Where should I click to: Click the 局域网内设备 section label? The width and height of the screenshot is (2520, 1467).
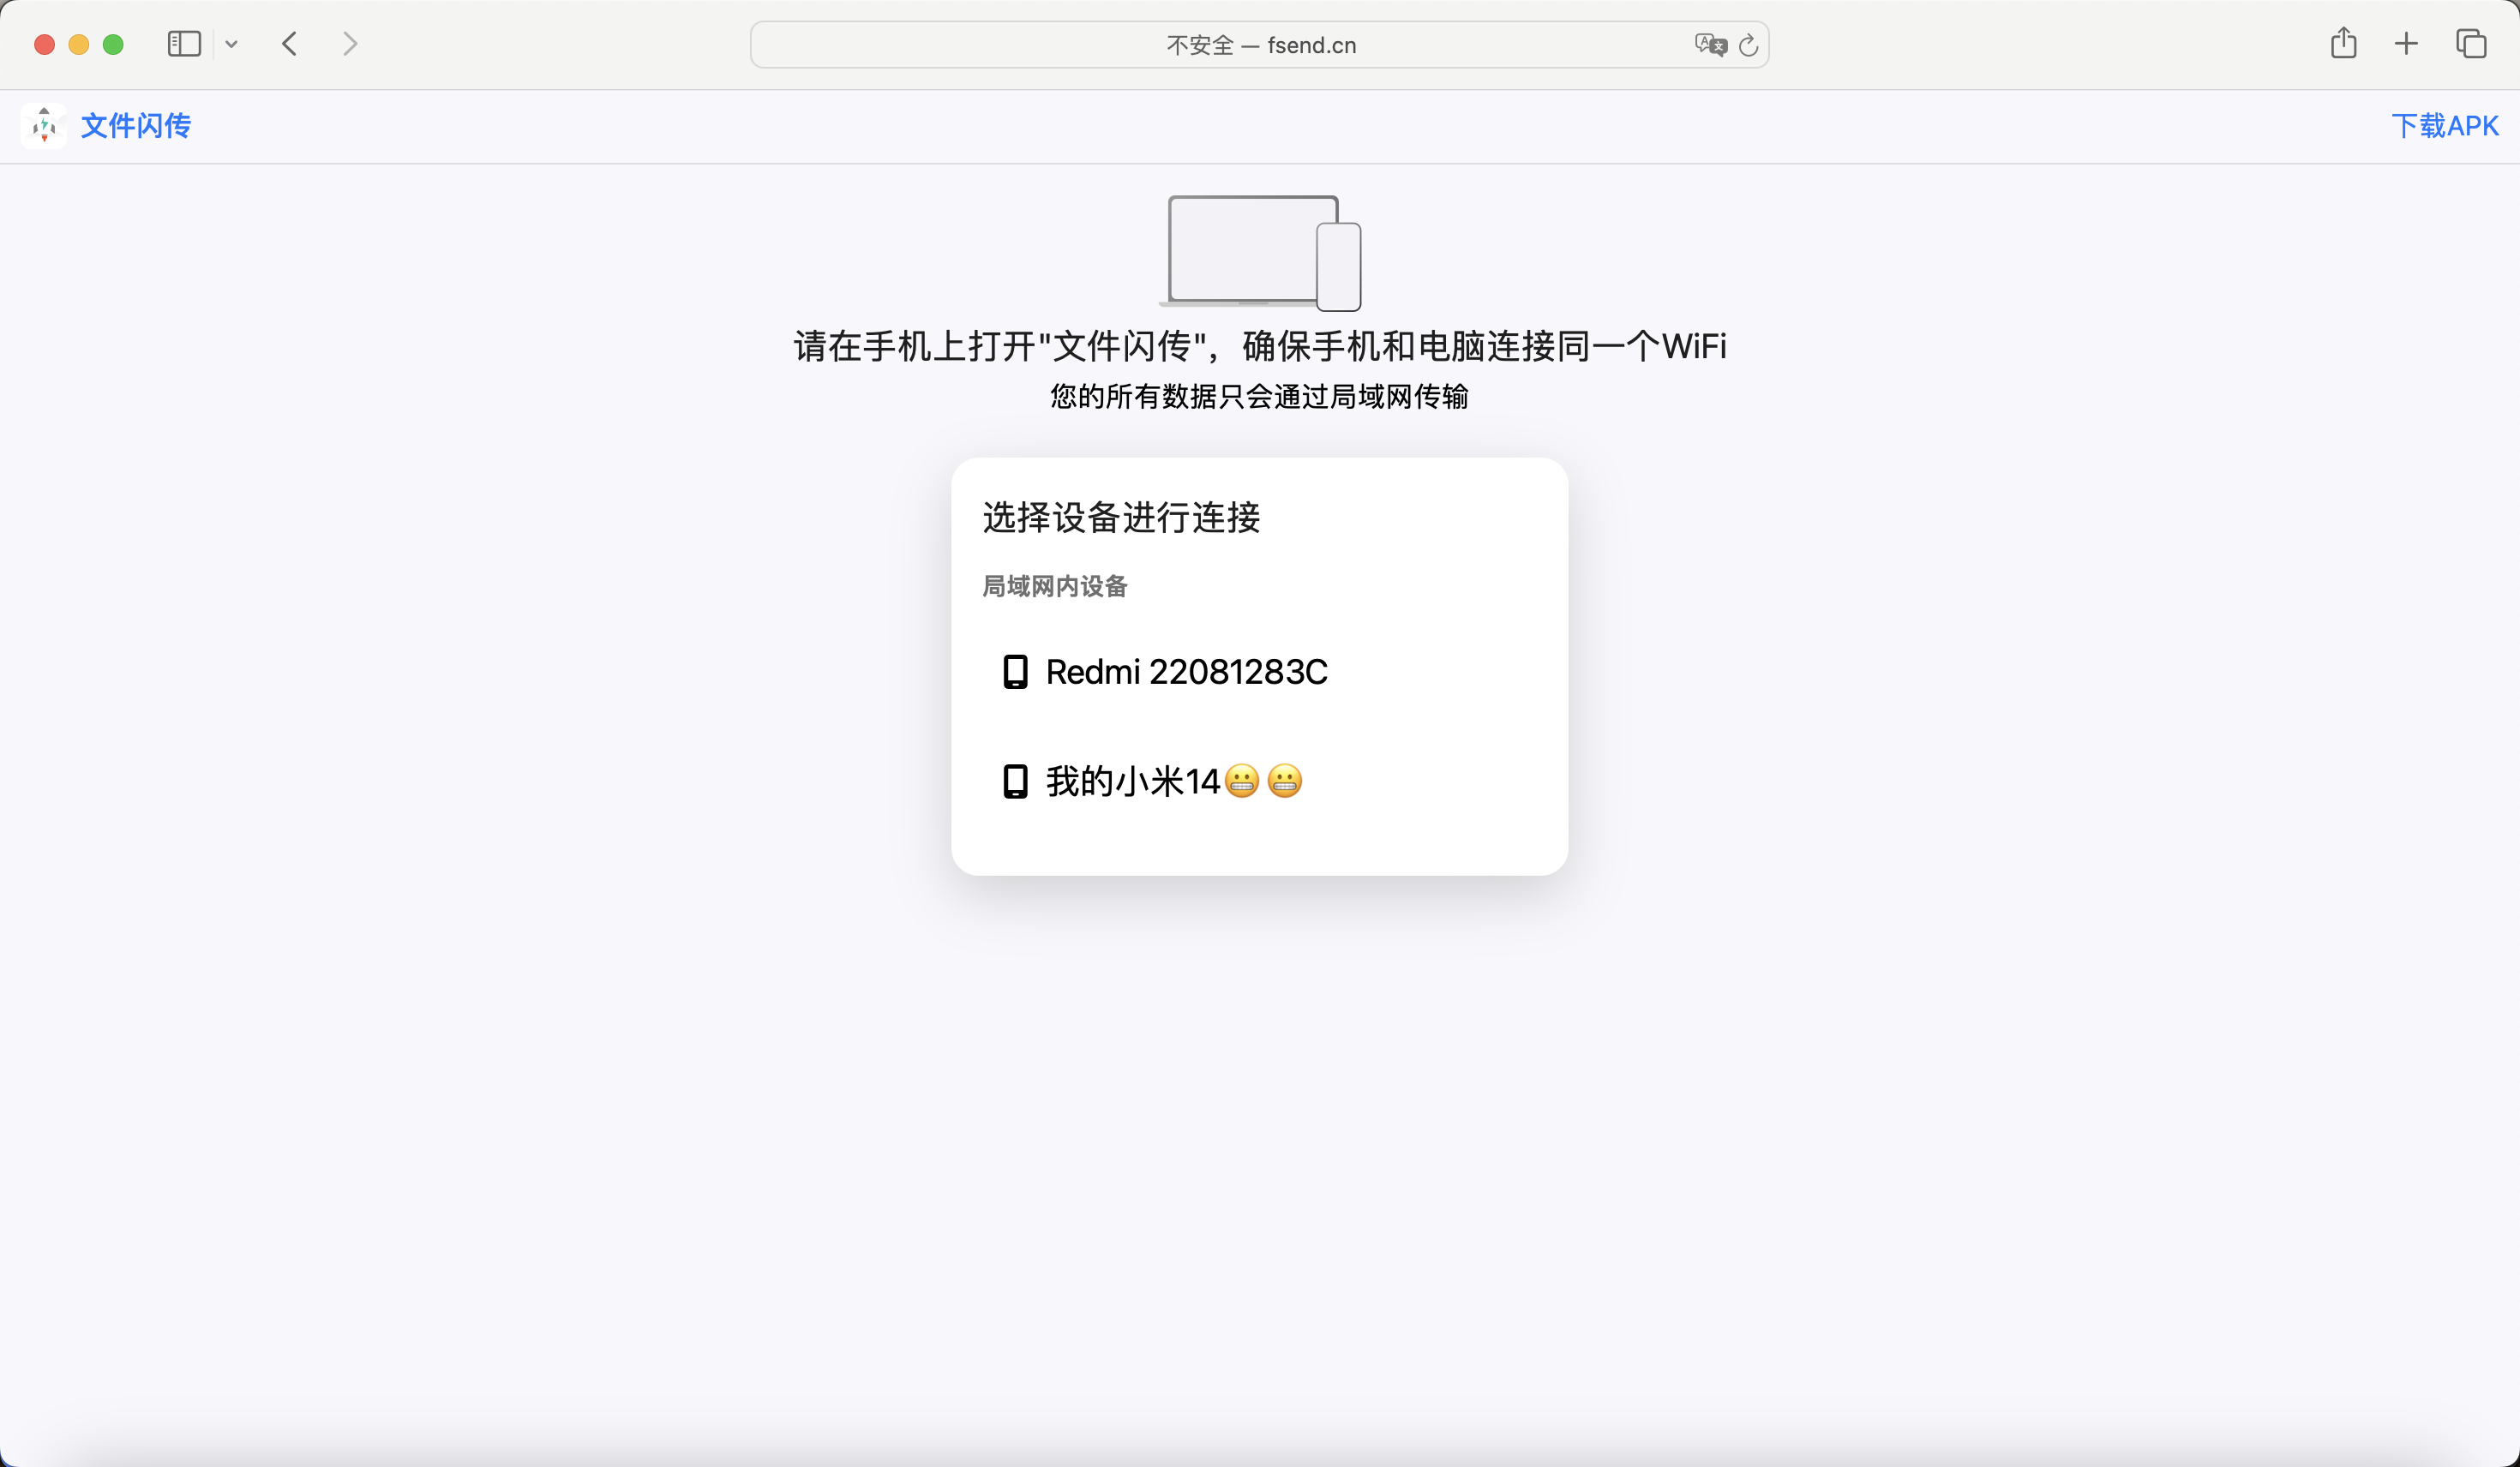coord(1054,586)
